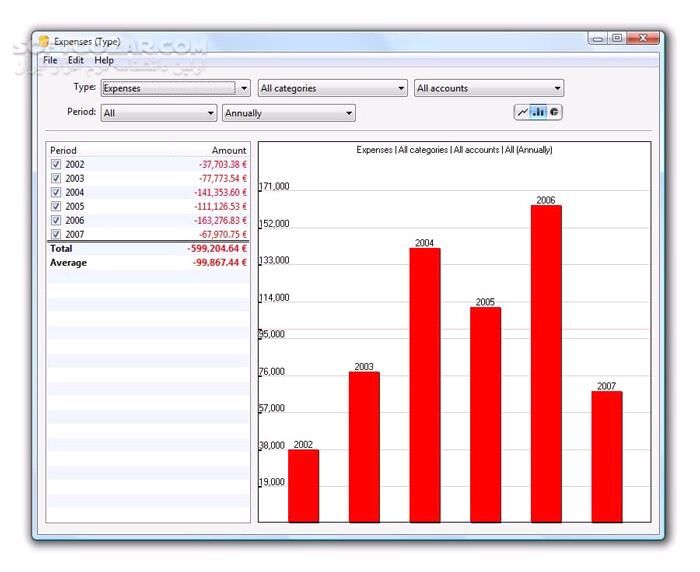Click the Amount column header
The height and width of the screenshot is (572, 700).
point(229,150)
